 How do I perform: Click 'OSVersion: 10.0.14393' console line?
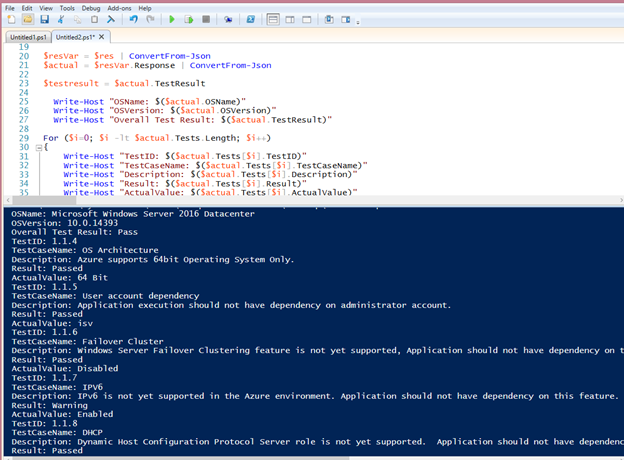pyautogui.click(x=64, y=223)
